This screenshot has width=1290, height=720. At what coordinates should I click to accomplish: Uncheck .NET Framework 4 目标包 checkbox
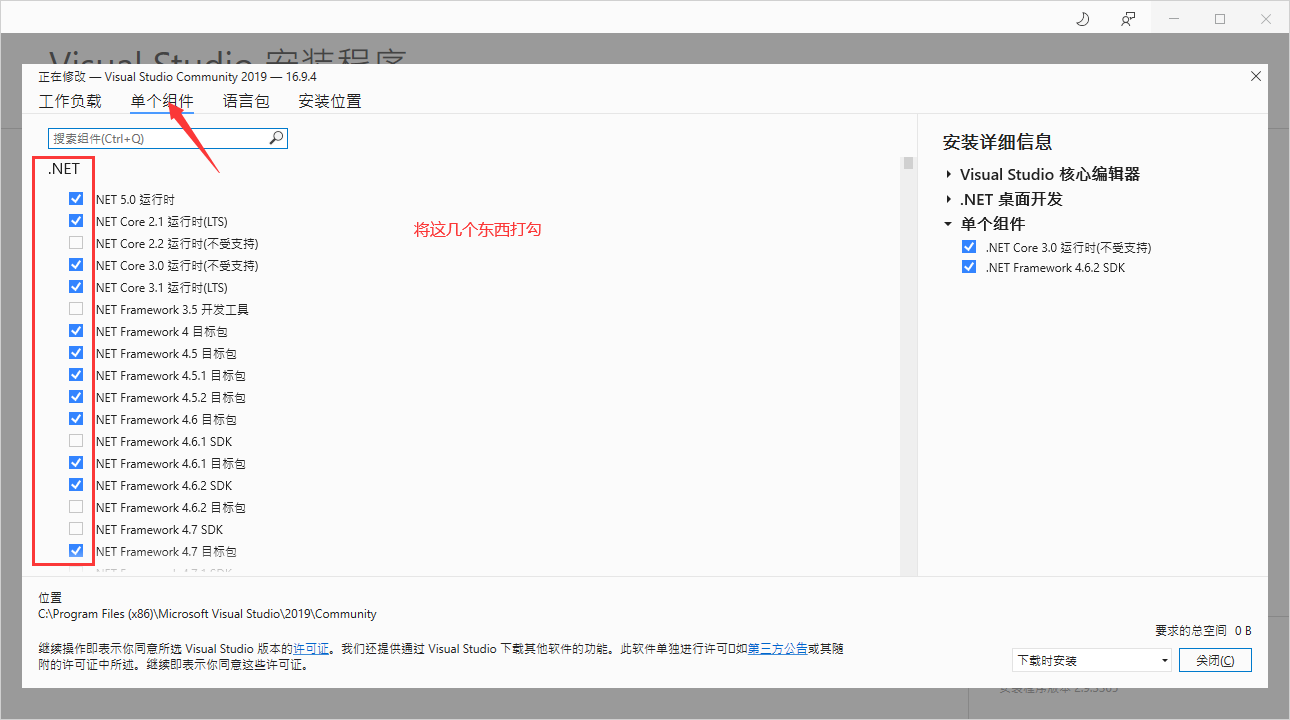(x=76, y=331)
